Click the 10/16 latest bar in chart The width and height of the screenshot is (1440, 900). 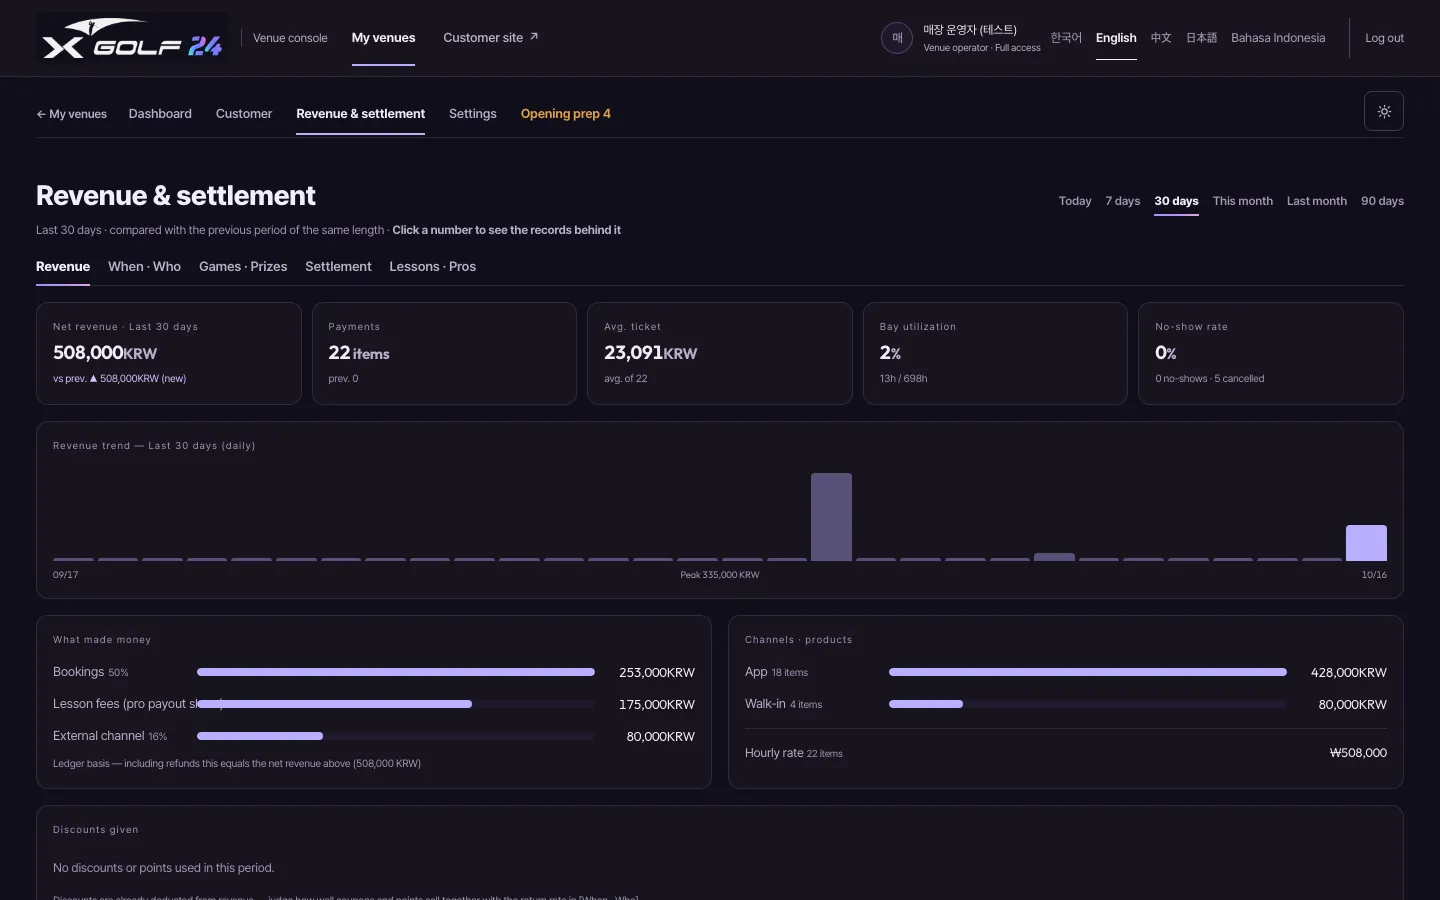(x=1366, y=543)
